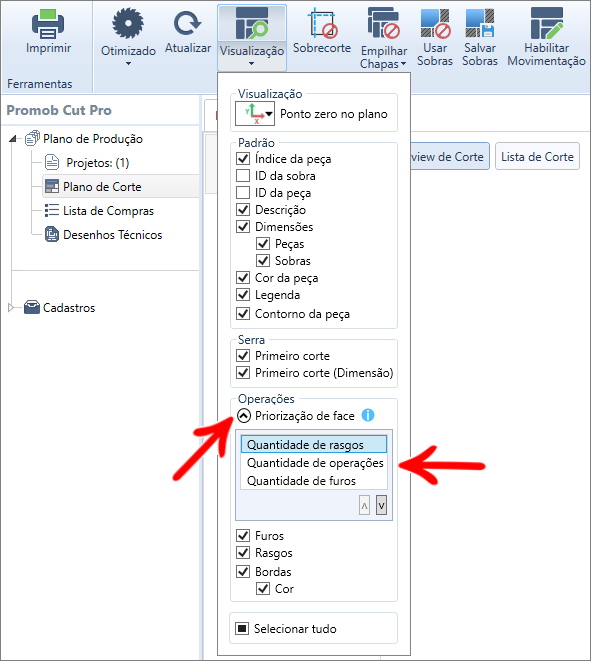Click the Salvar Sobras icon
This screenshot has height=661, width=591.
pyautogui.click(x=480, y=23)
